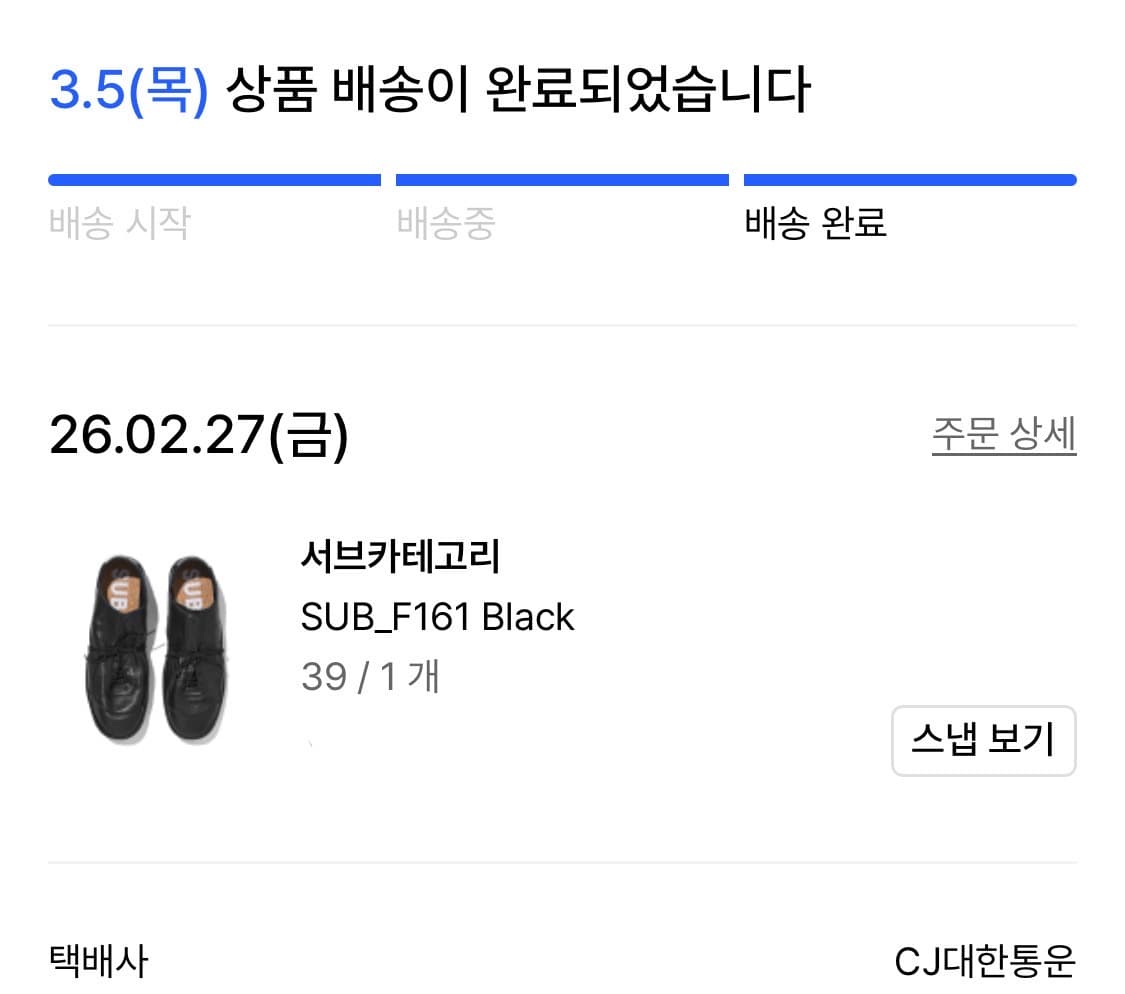Image resolution: width=1125 pixels, height=994 pixels.
Task: Click the 스냅 보기 snap view button
Action: [983, 741]
